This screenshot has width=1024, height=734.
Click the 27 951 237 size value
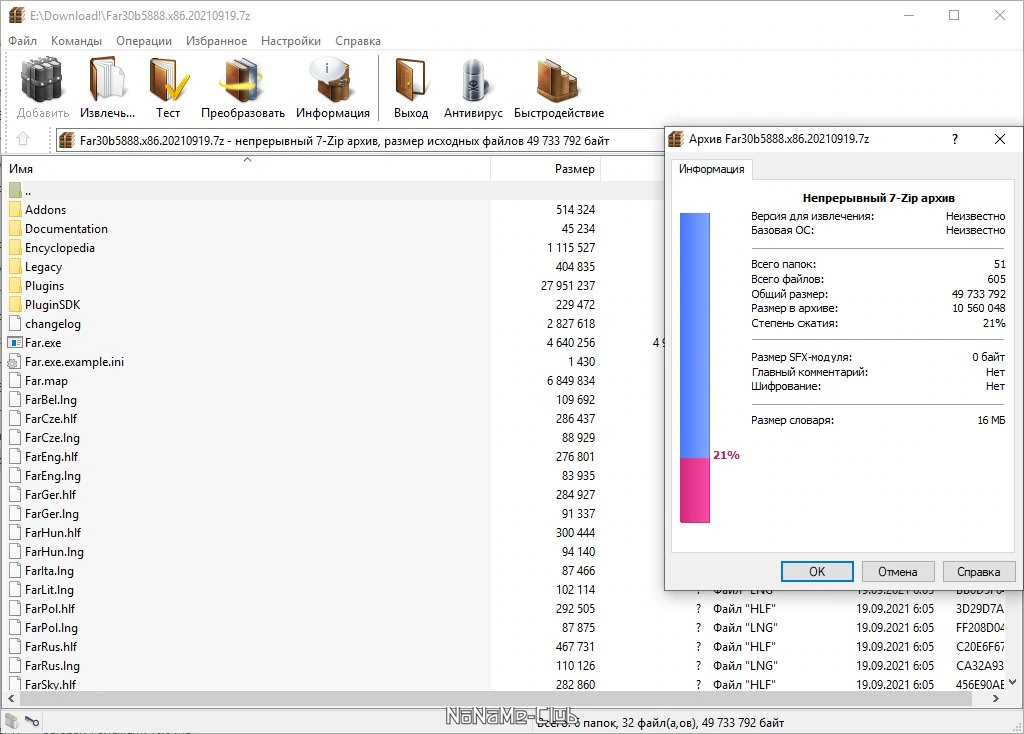[568, 285]
